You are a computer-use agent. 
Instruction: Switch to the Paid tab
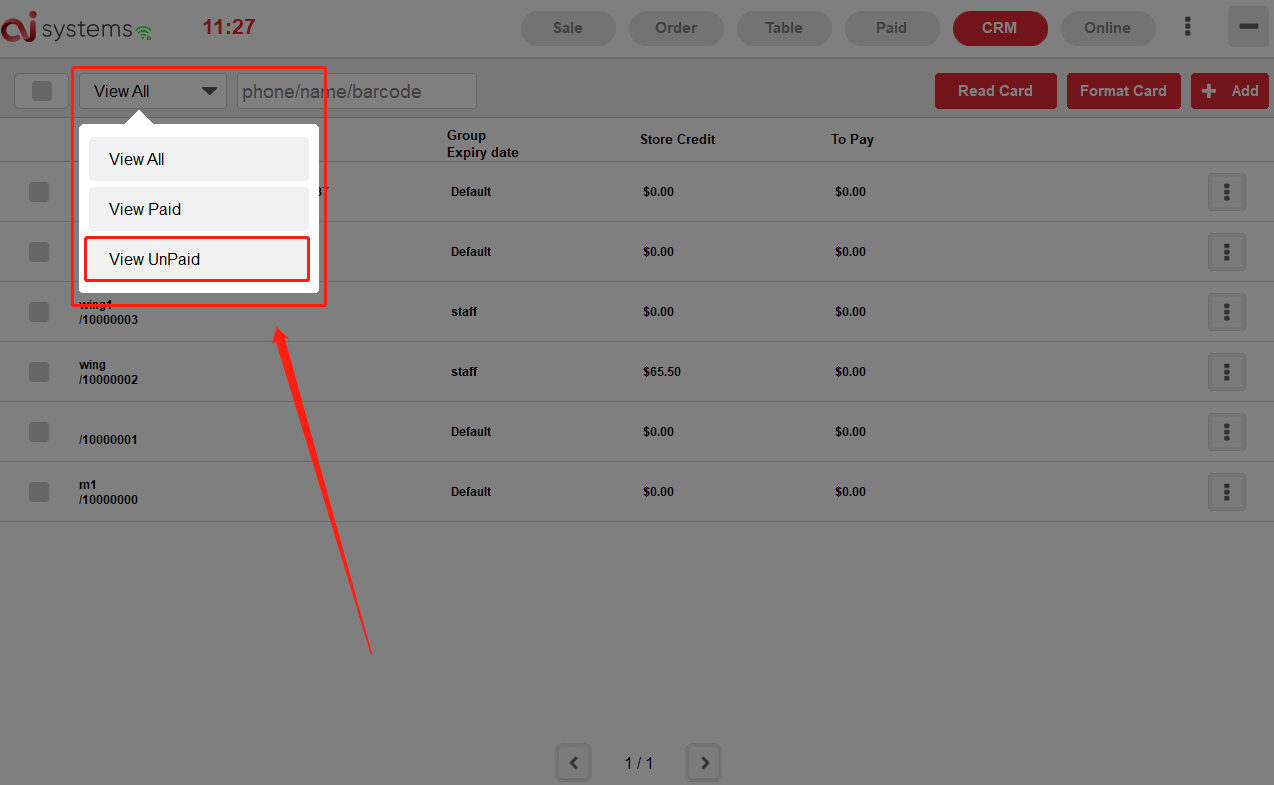tap(892, 28)
